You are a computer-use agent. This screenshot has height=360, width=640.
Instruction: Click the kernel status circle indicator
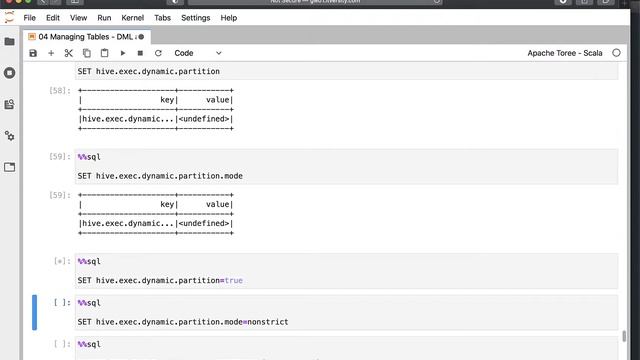(x=616, y=53)
